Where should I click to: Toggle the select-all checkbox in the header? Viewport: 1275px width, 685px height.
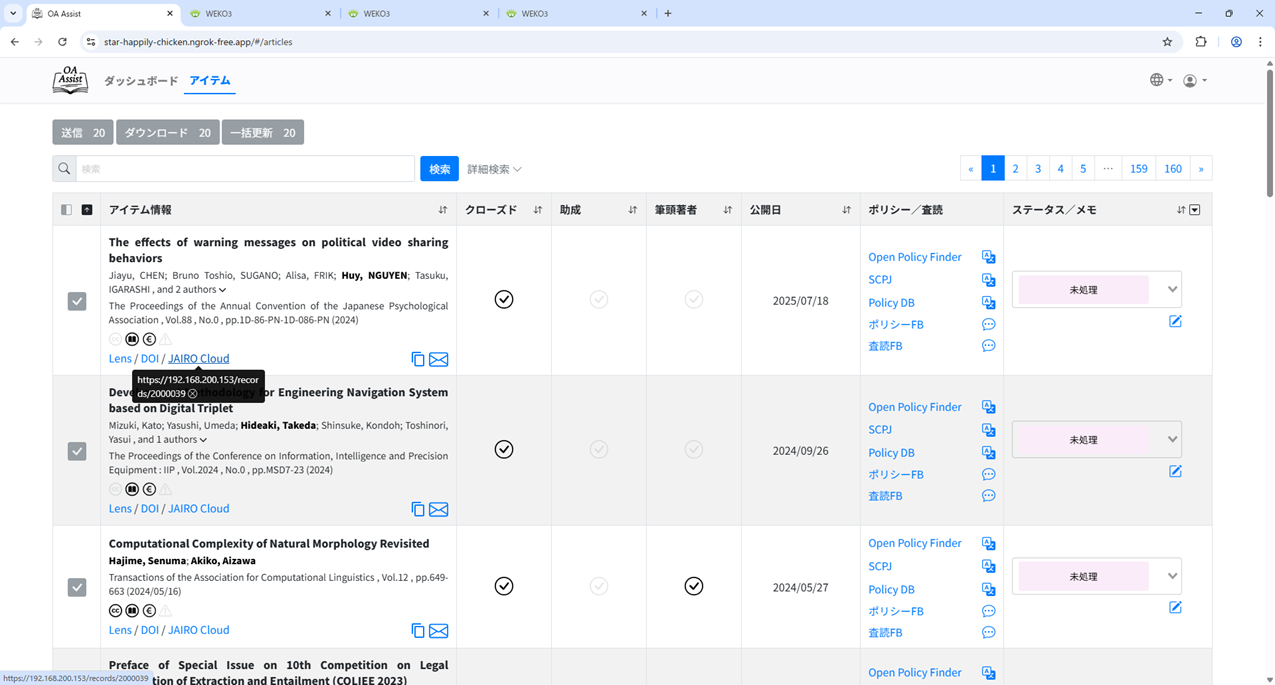[67, 208]
